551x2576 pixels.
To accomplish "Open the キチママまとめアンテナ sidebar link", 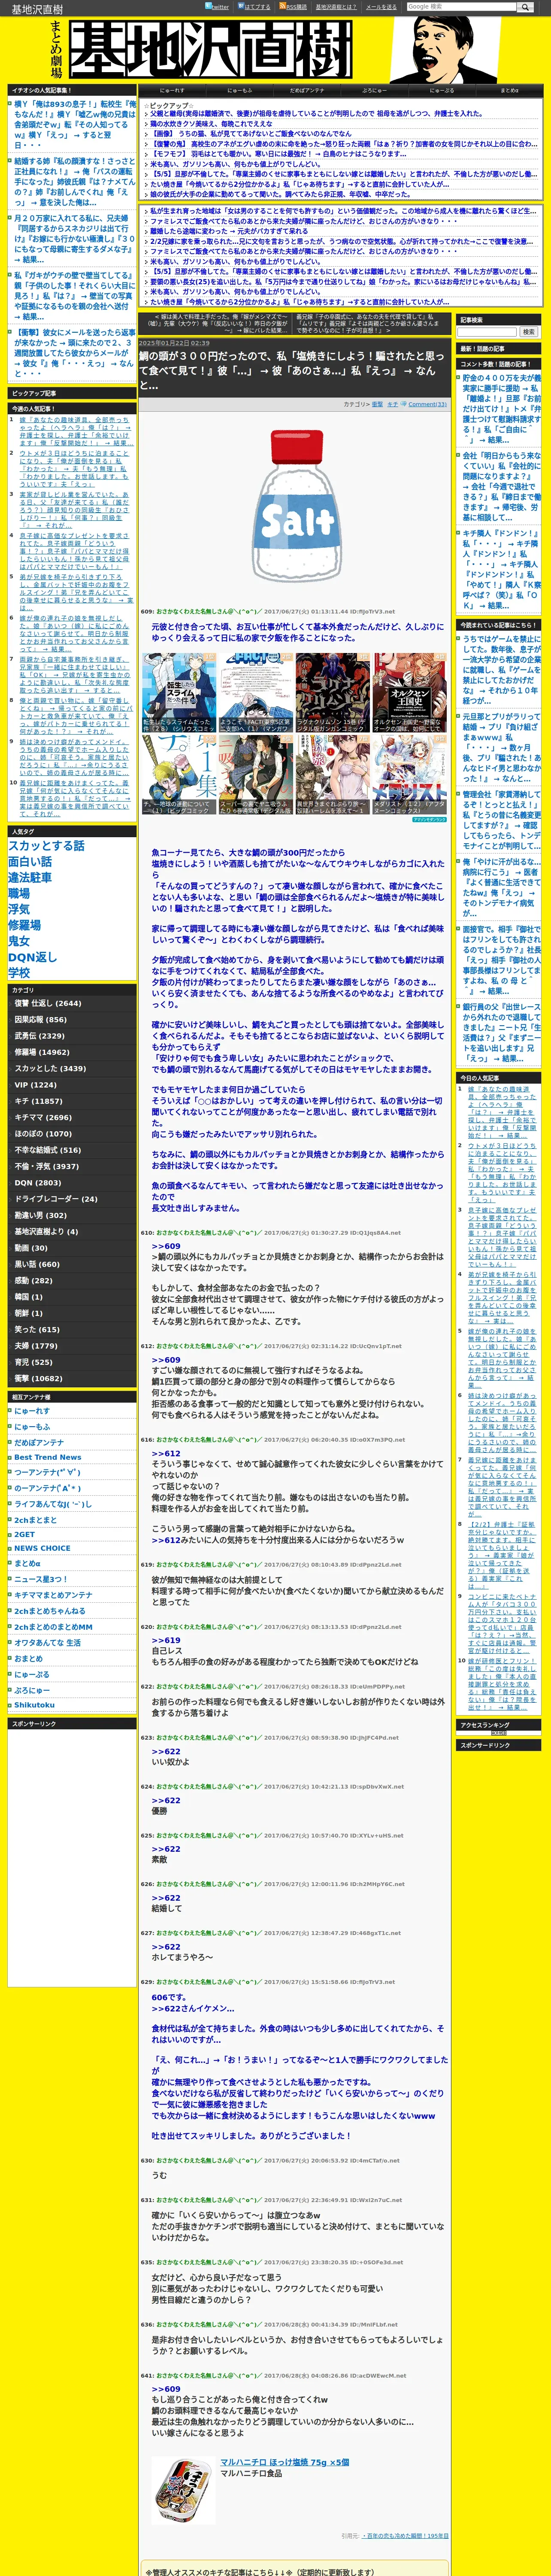I will pyautogui.click(x=53, y=1595).
